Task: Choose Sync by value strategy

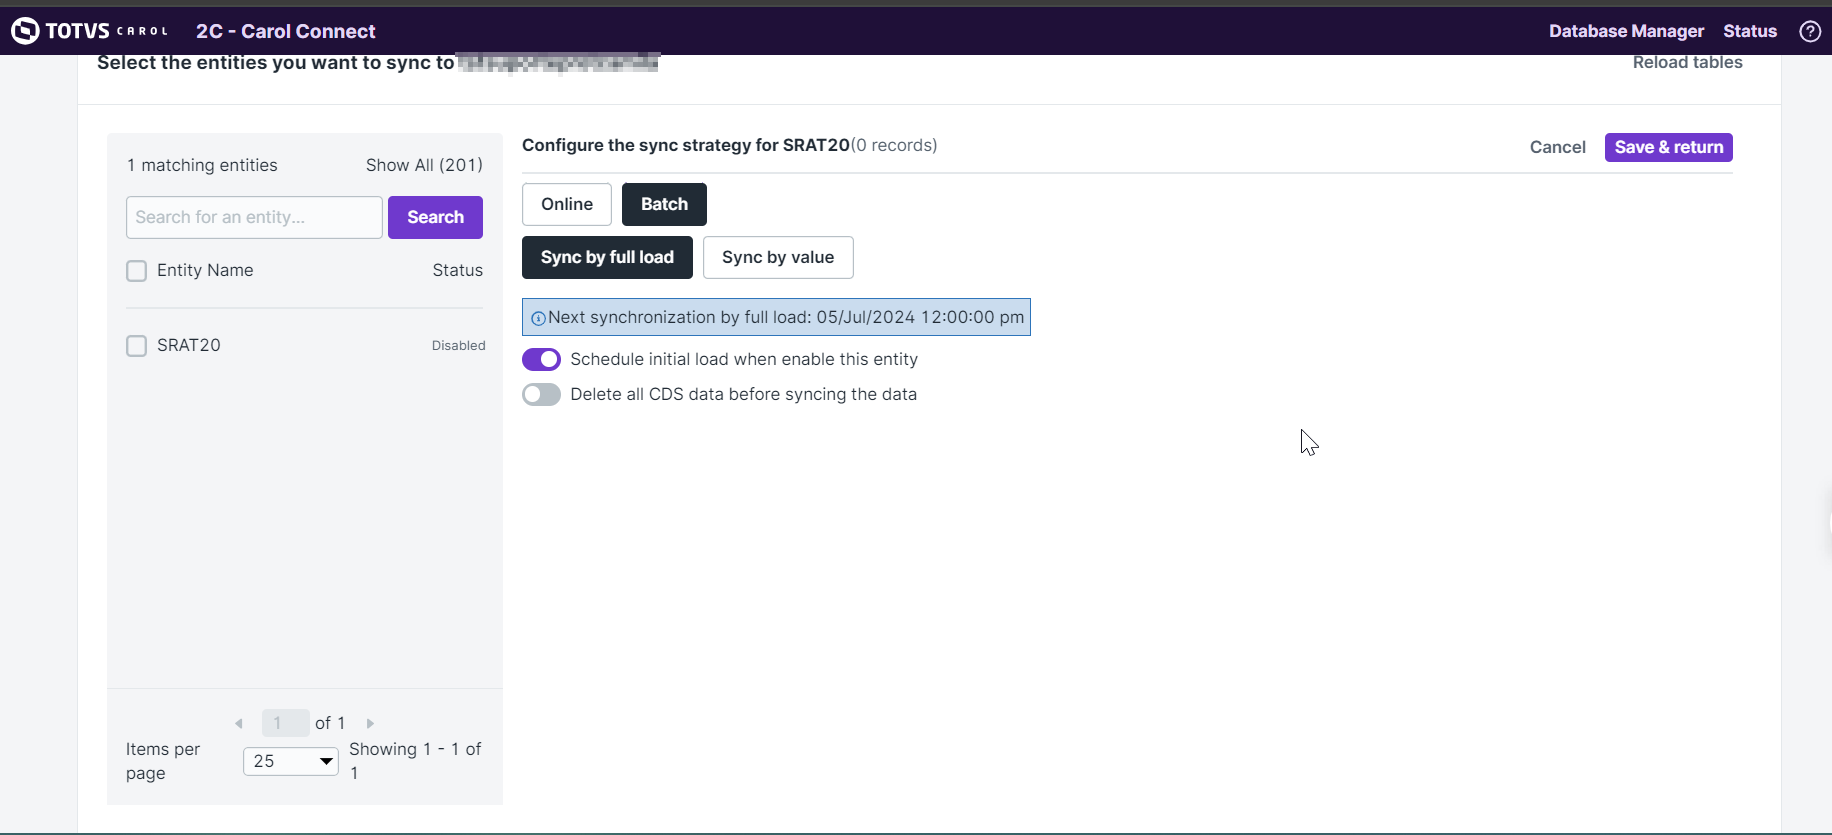Action: coord(777,257)
